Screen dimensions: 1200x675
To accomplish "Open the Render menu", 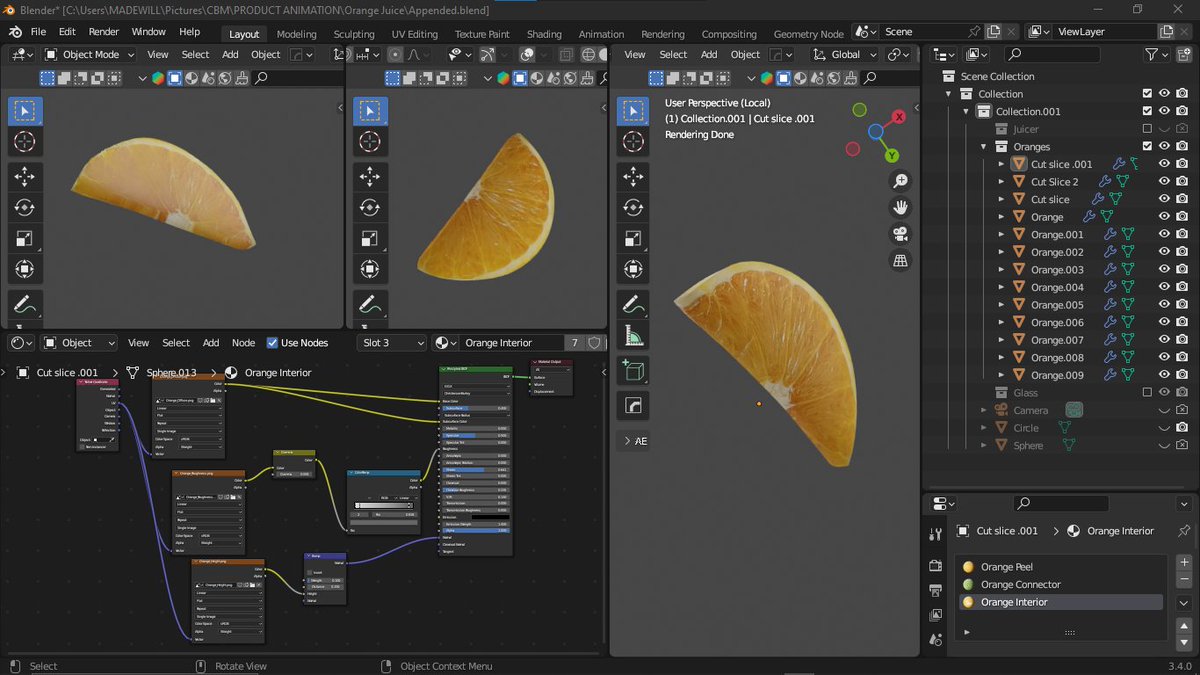I will [104, 32].
